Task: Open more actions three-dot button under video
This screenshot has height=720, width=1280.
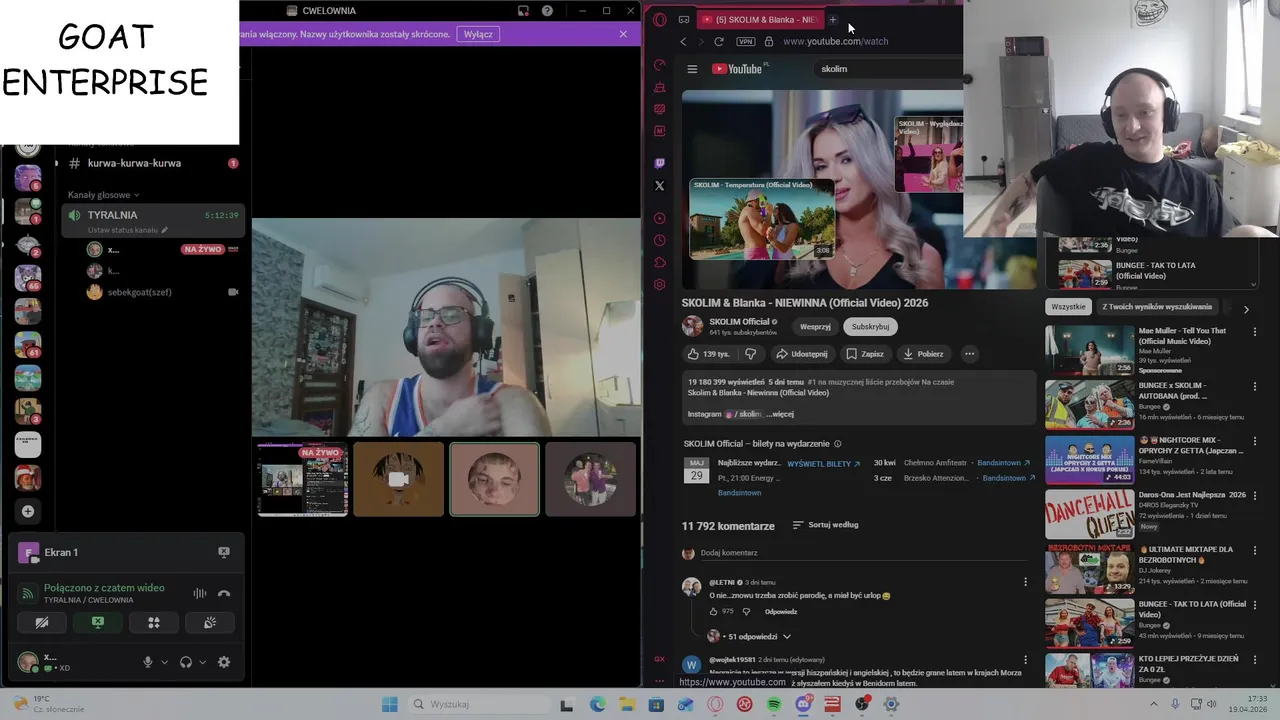Action: tap(969, 354)
